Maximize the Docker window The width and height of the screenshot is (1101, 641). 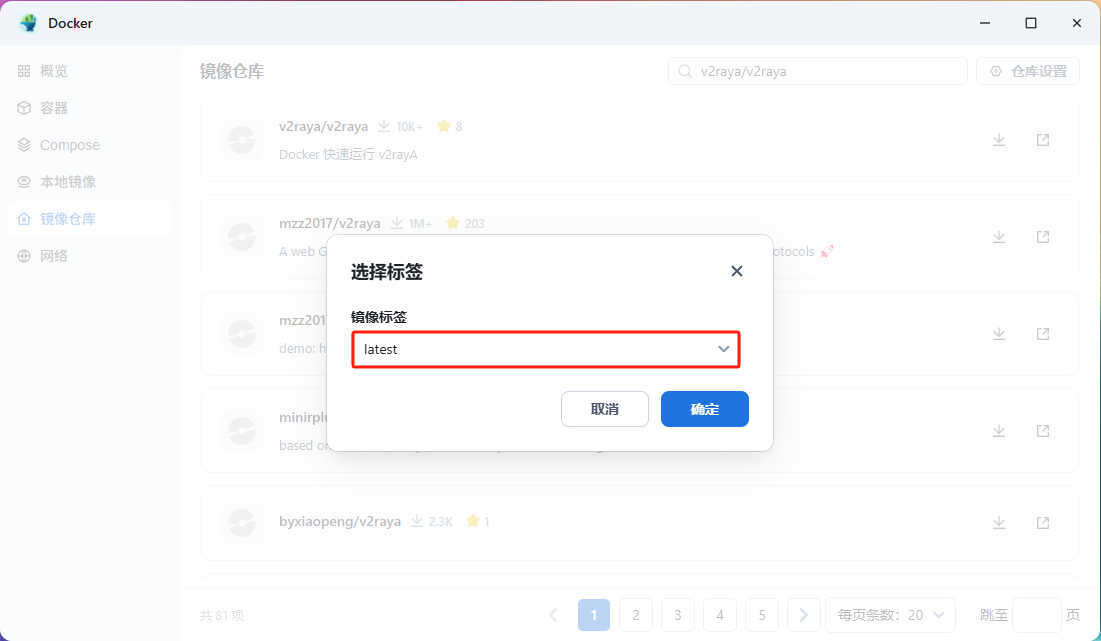pos(1031,23)
